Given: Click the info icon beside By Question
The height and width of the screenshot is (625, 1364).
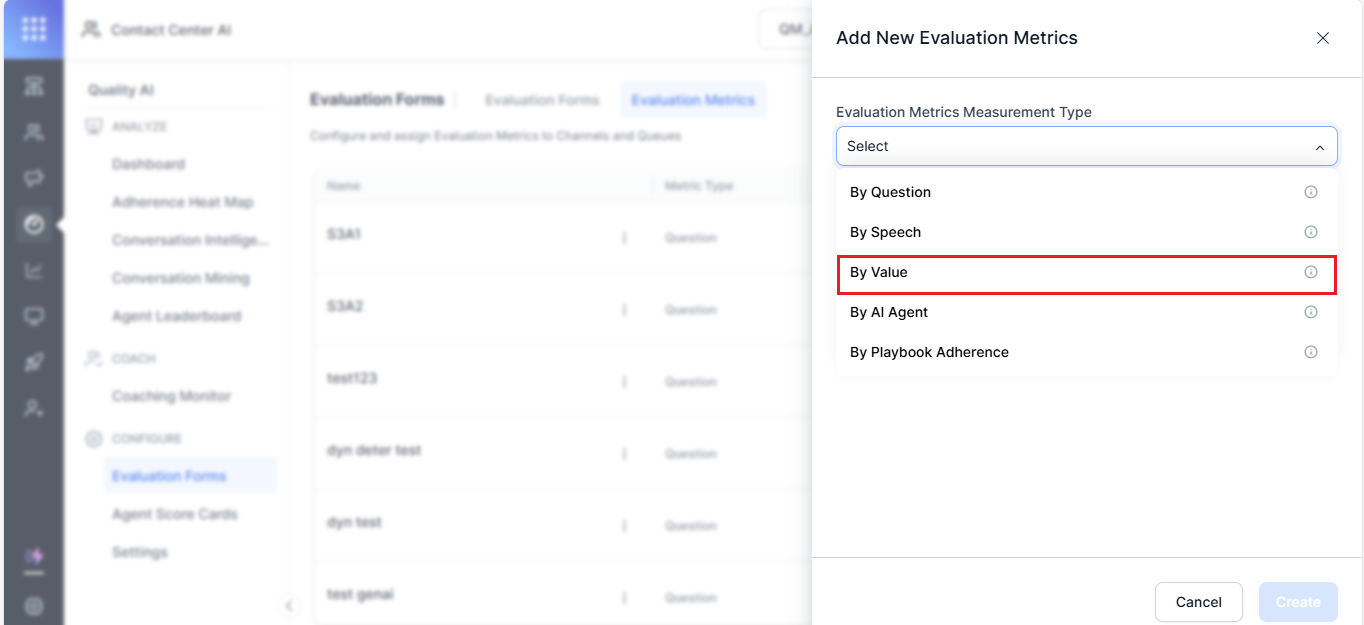Looking at the screenshot, I should click(1310, 192).
